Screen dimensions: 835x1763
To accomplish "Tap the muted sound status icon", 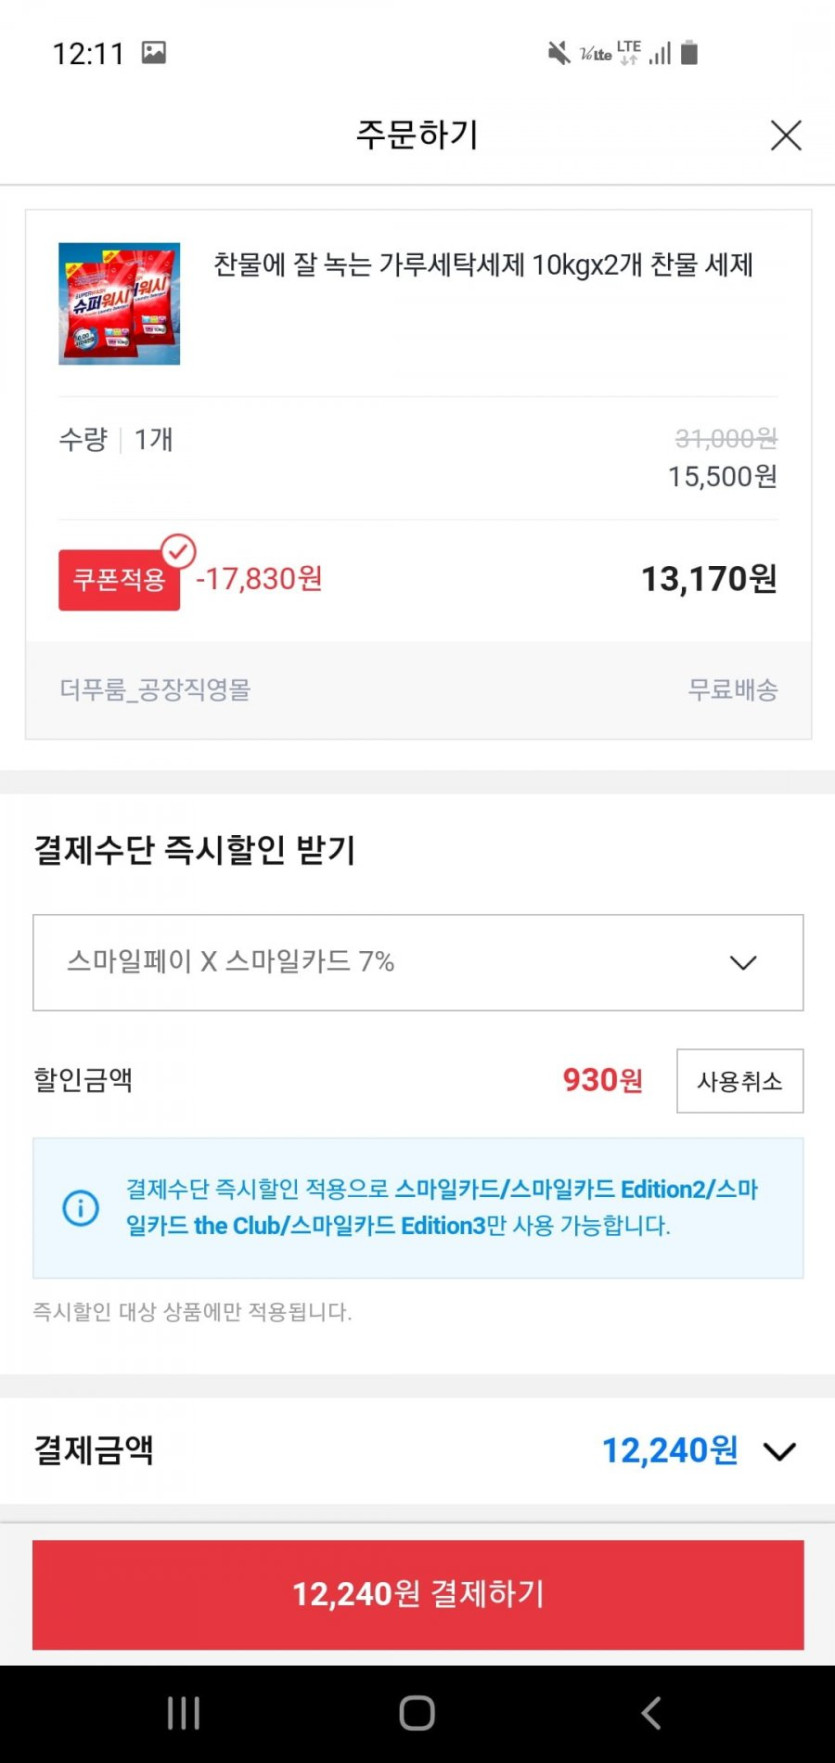I will (558, 53).
